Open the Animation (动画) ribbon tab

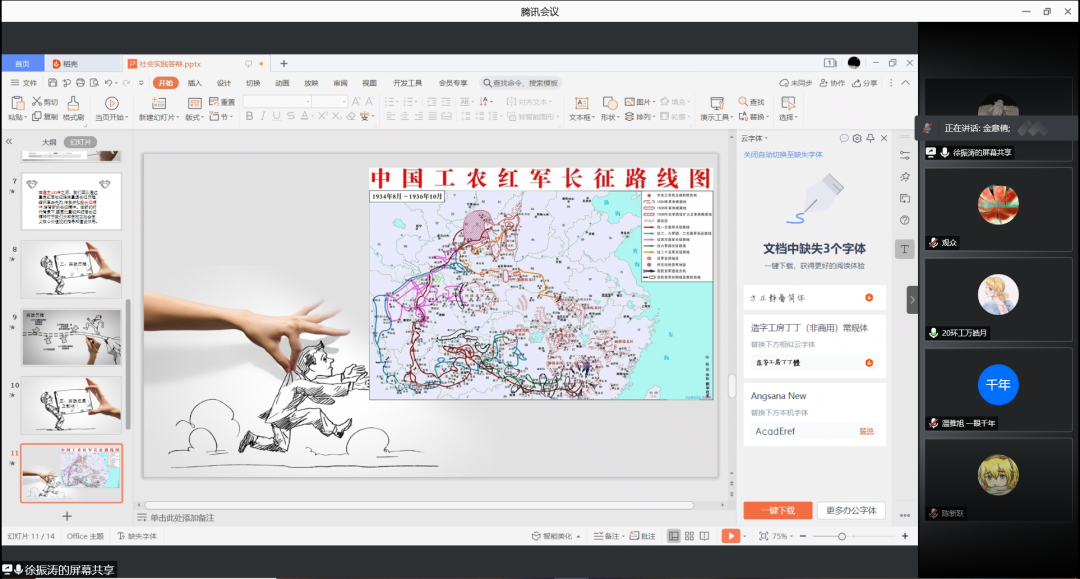pyautogui.click(x=282, y=83)
